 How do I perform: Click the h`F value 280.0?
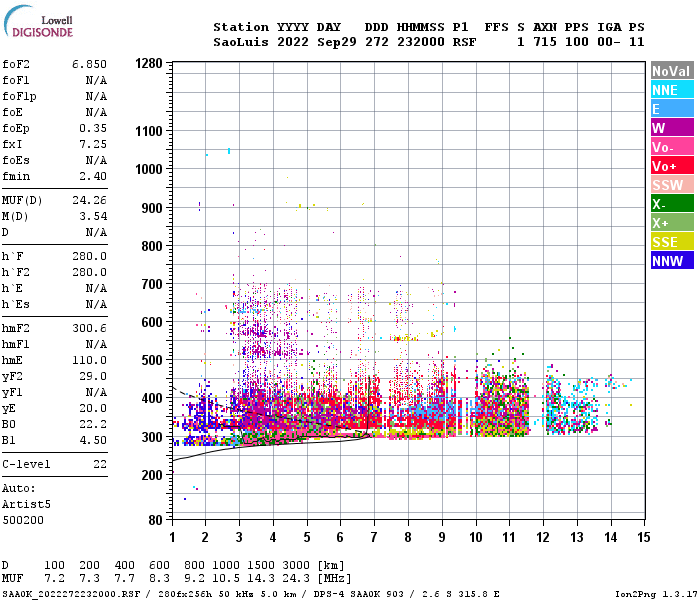89,256
